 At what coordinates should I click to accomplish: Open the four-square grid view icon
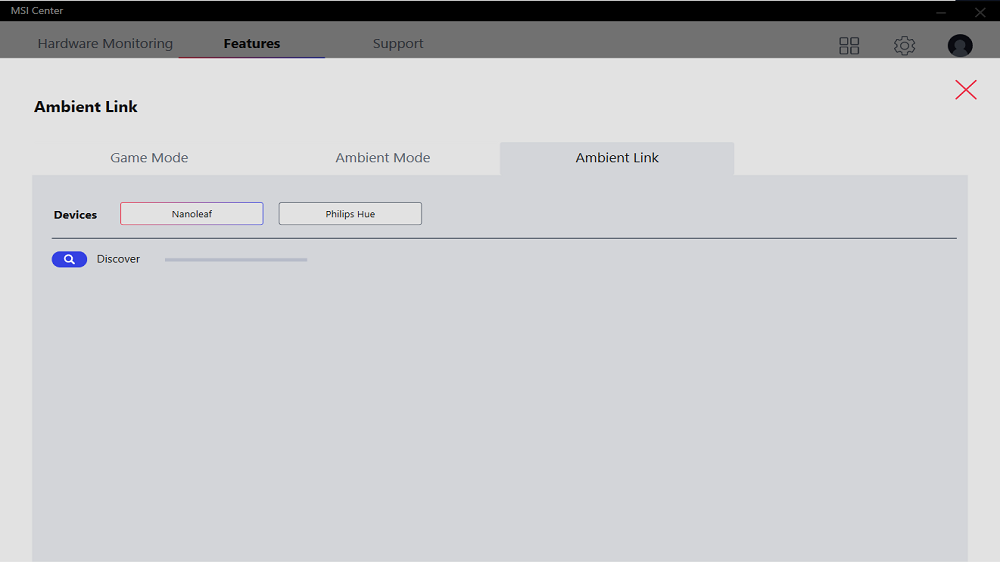tap(849, 45)
